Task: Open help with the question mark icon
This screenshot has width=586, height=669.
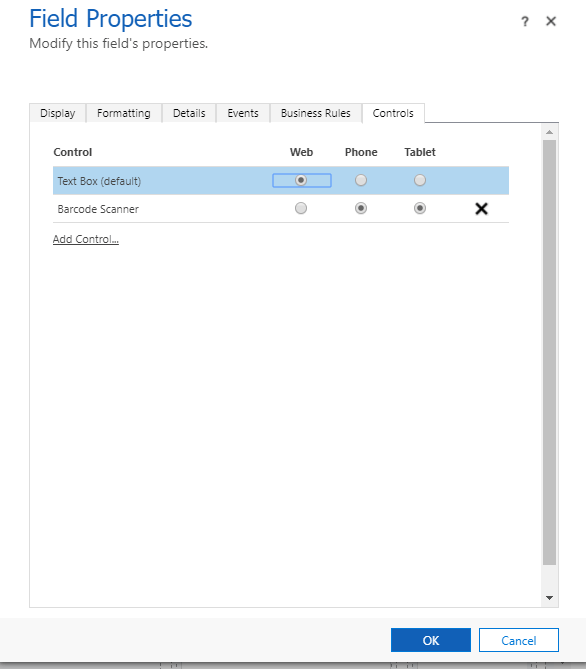Action: 525,21
